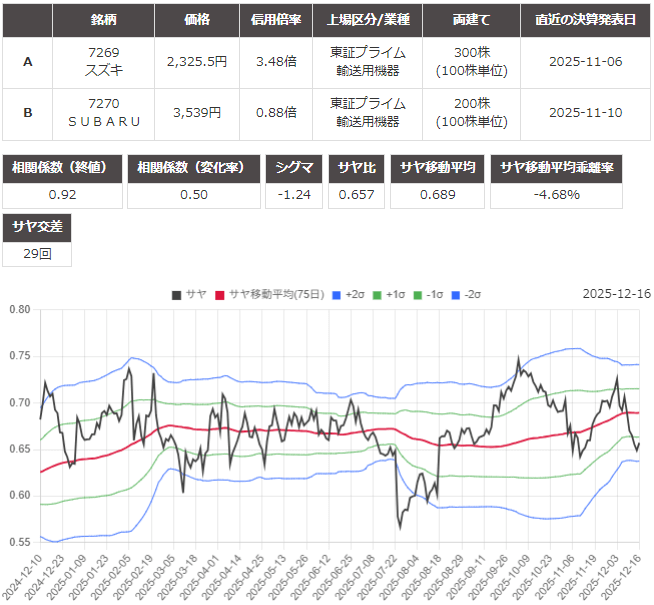
Task: Click the 信用倍率 column header
Action: (275, 20)
